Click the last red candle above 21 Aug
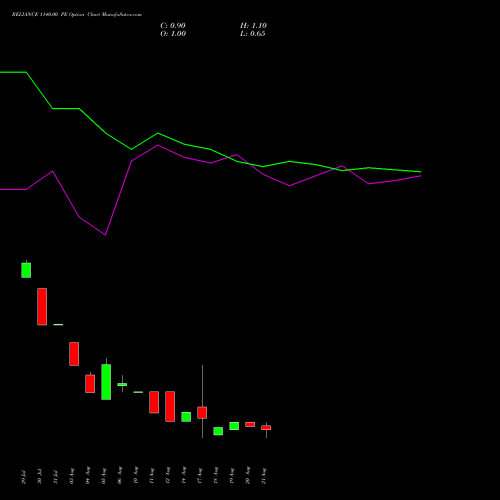 pyautogui.click(x=266, y=428)
